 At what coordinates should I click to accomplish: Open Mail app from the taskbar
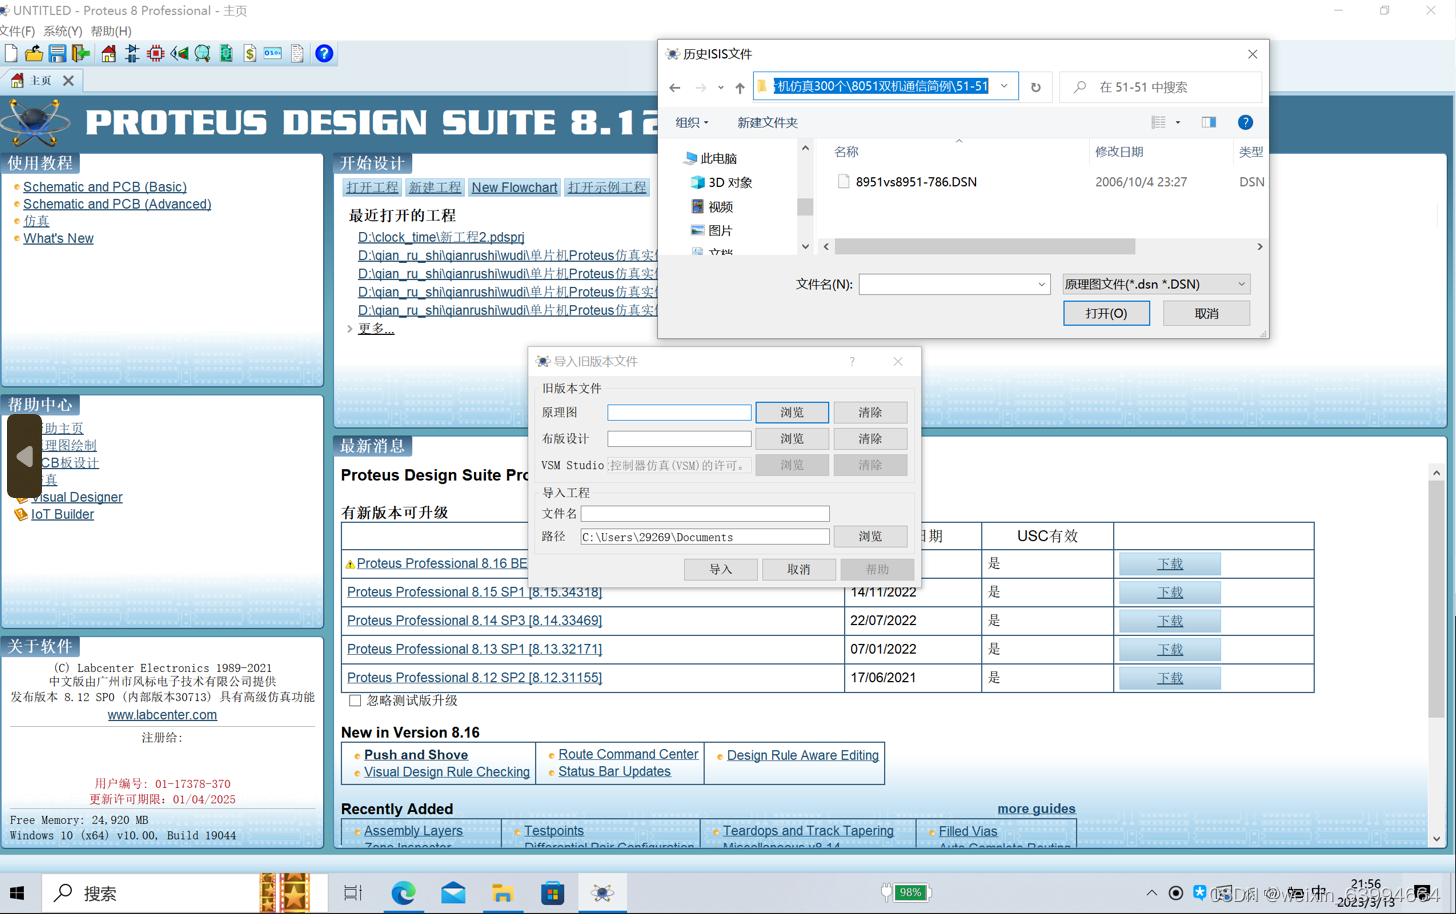(453, 893)
